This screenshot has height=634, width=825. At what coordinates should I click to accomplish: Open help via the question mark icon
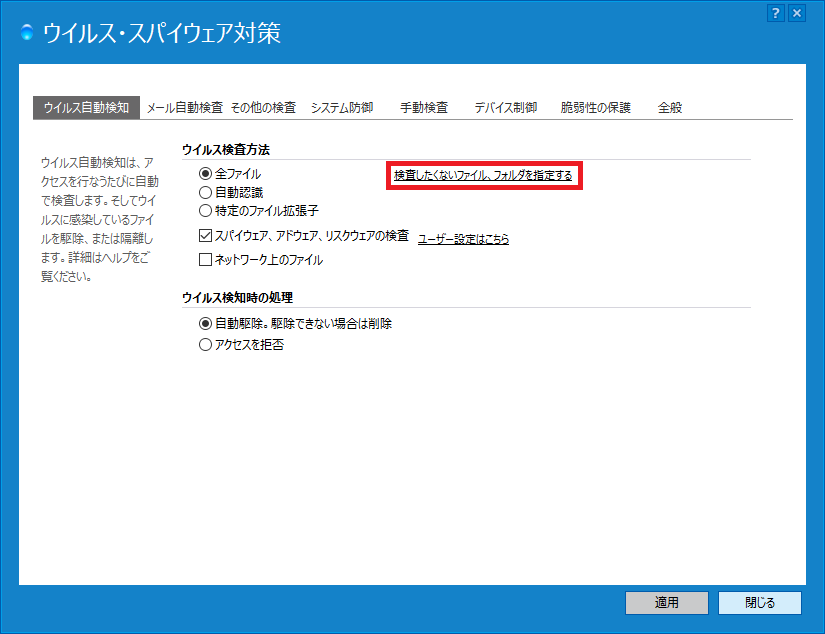(776, 13)
